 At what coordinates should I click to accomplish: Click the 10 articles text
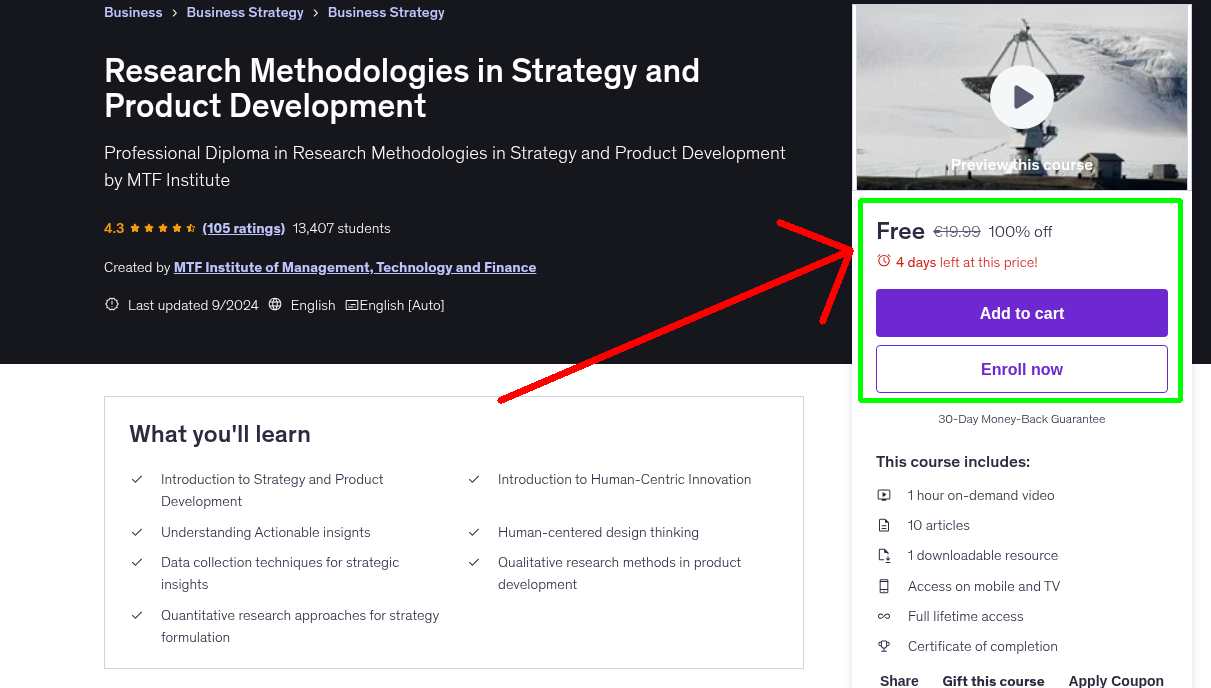(939, 525)
